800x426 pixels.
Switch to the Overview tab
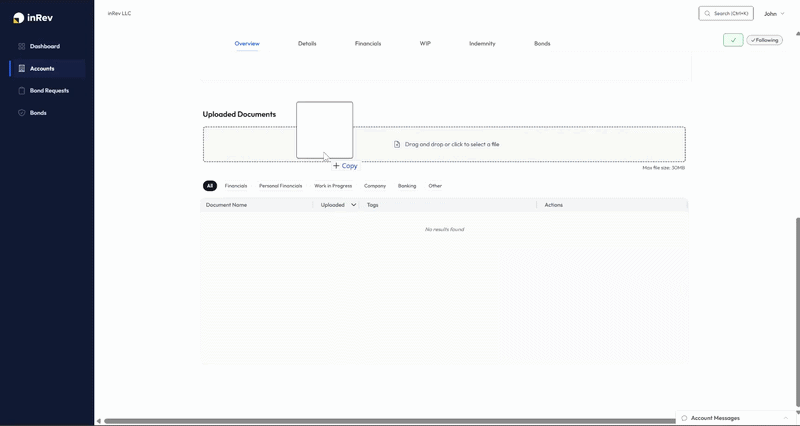click(x=247, y=43)
